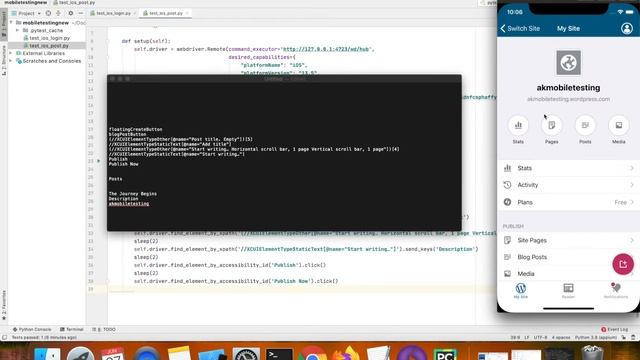Open the Blog Posts row
The width and height of the screenshot is (640, 360).
[x=568, y=257]
